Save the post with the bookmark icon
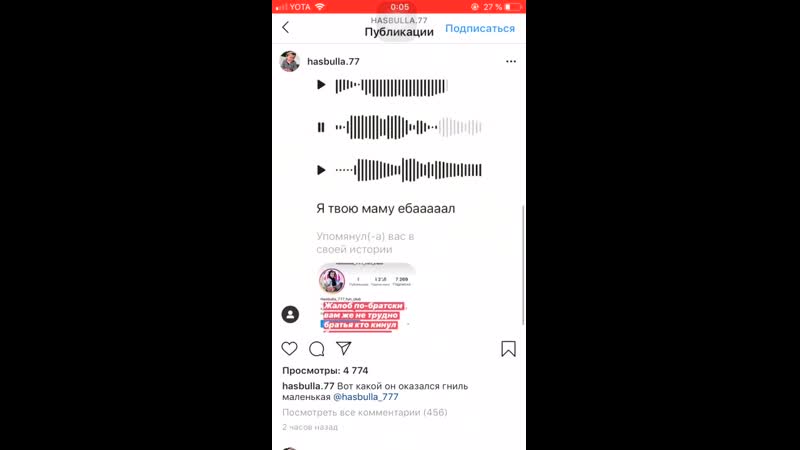Screen dimensions: 800x450 (x=508, y=349)
